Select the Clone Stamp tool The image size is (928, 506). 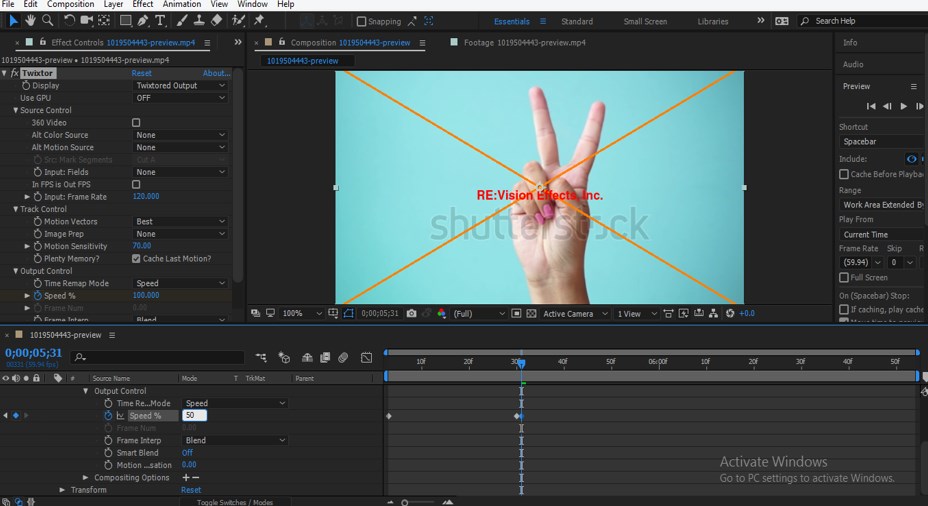click(199, 20)
